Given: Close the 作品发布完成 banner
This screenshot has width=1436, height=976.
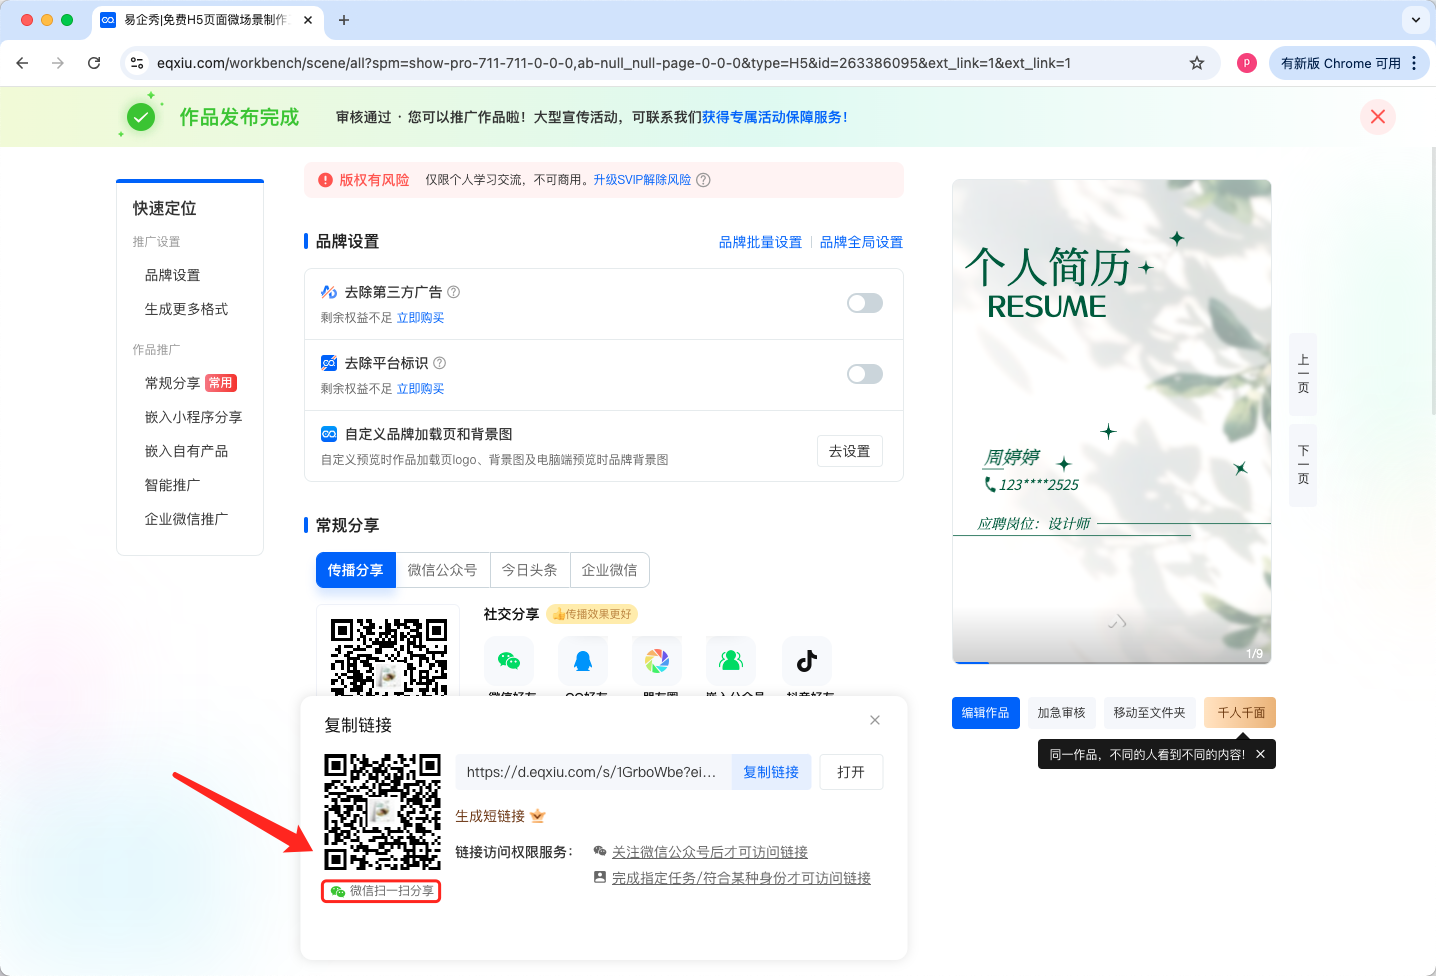Looking at the screenshot, I should [x=1378, y=117].
